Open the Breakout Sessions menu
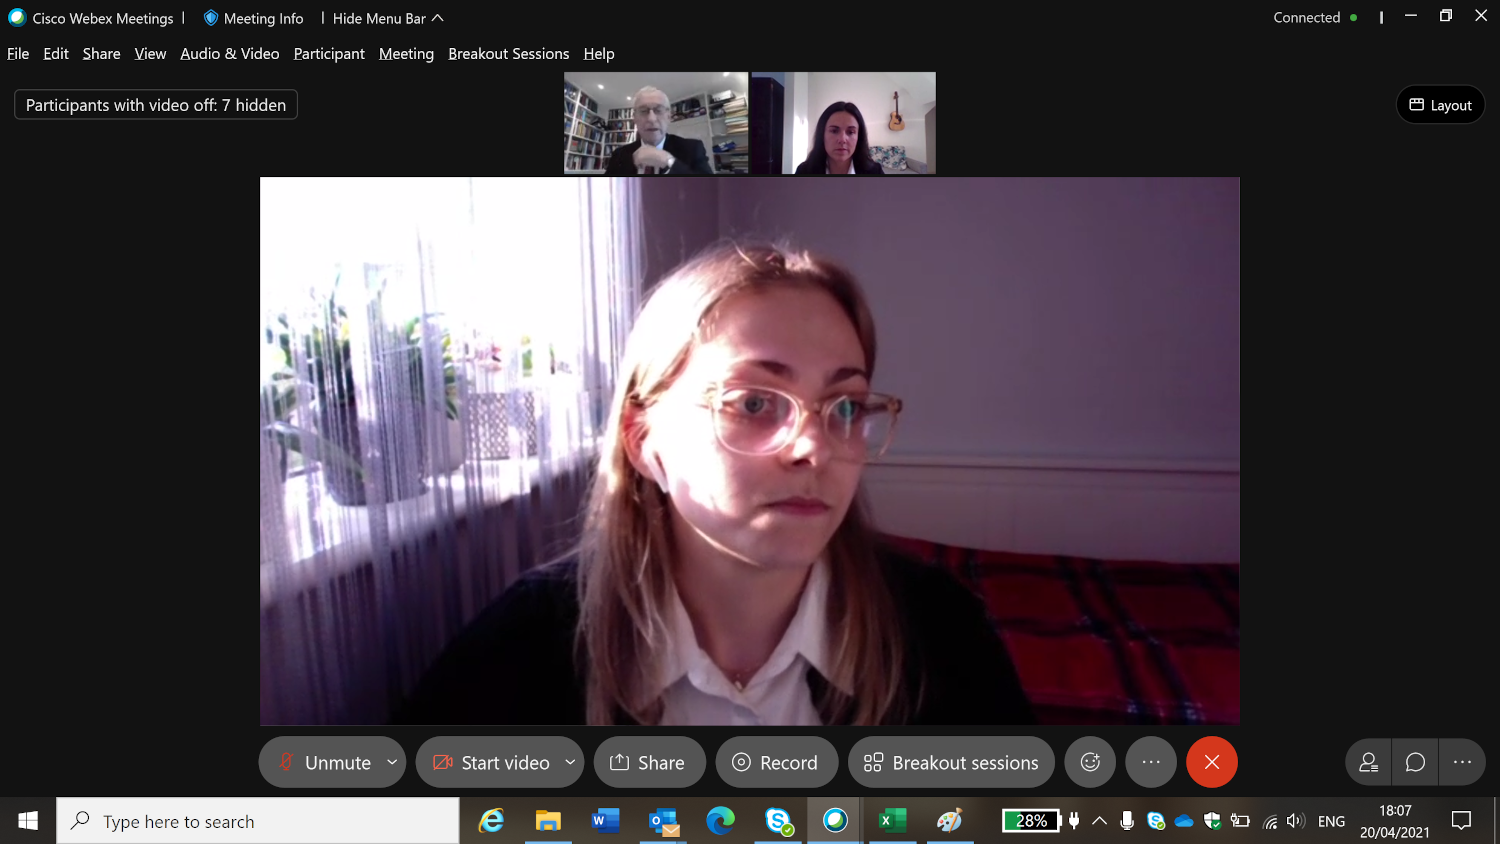The height and width of the screenshot is (844, 1500). pyautogui.click(x=508, y=54)
